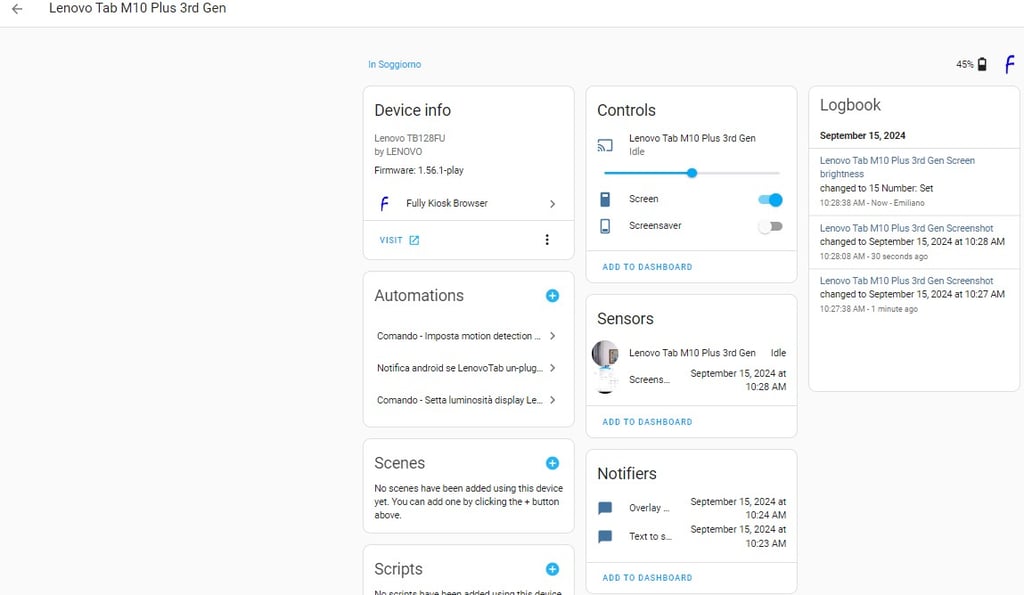Enable the Screensaver switch
Image resolution: width=1024 pixels, height=595 pixels.
770,227
